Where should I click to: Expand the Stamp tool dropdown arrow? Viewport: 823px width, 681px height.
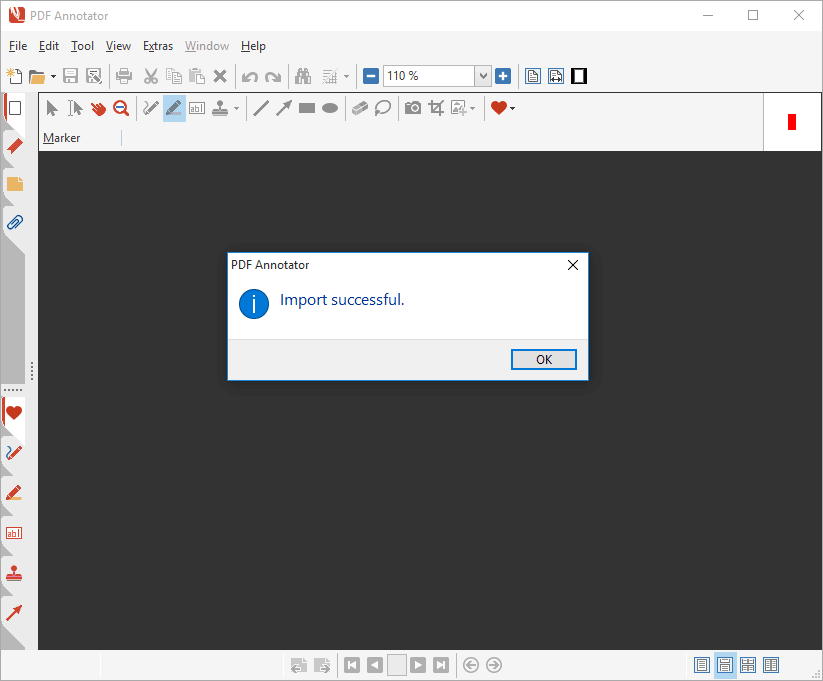click(236, 109)
